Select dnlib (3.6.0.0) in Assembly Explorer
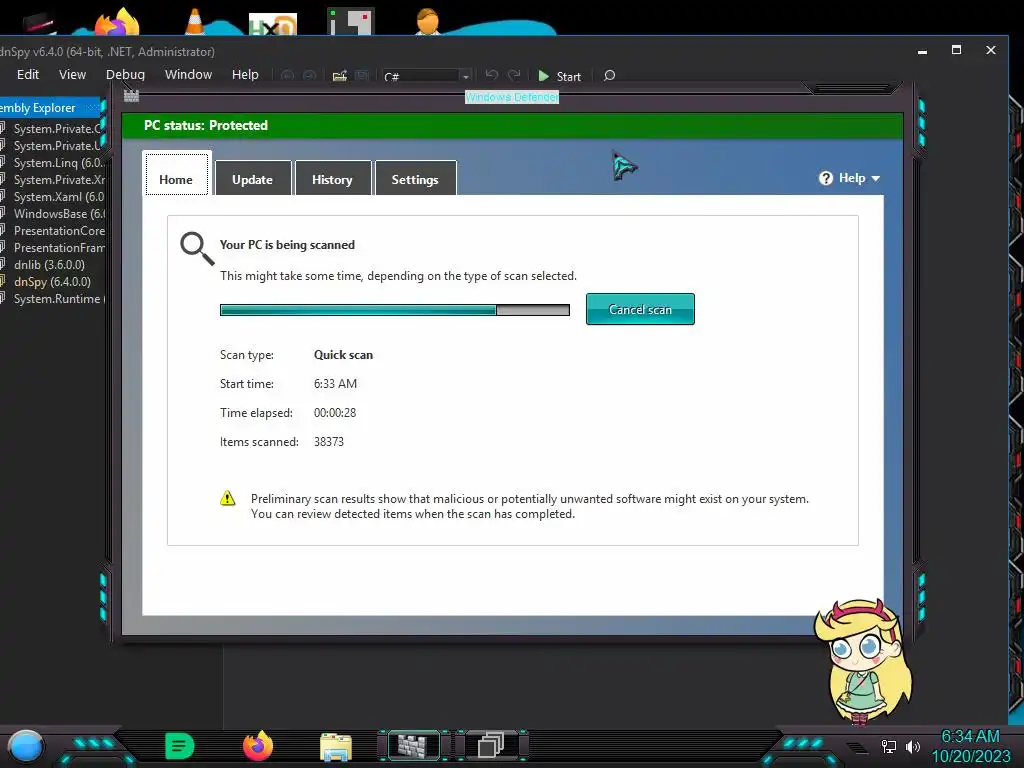The width and height of the screenshot is (1024, 768). coord(52,264)
